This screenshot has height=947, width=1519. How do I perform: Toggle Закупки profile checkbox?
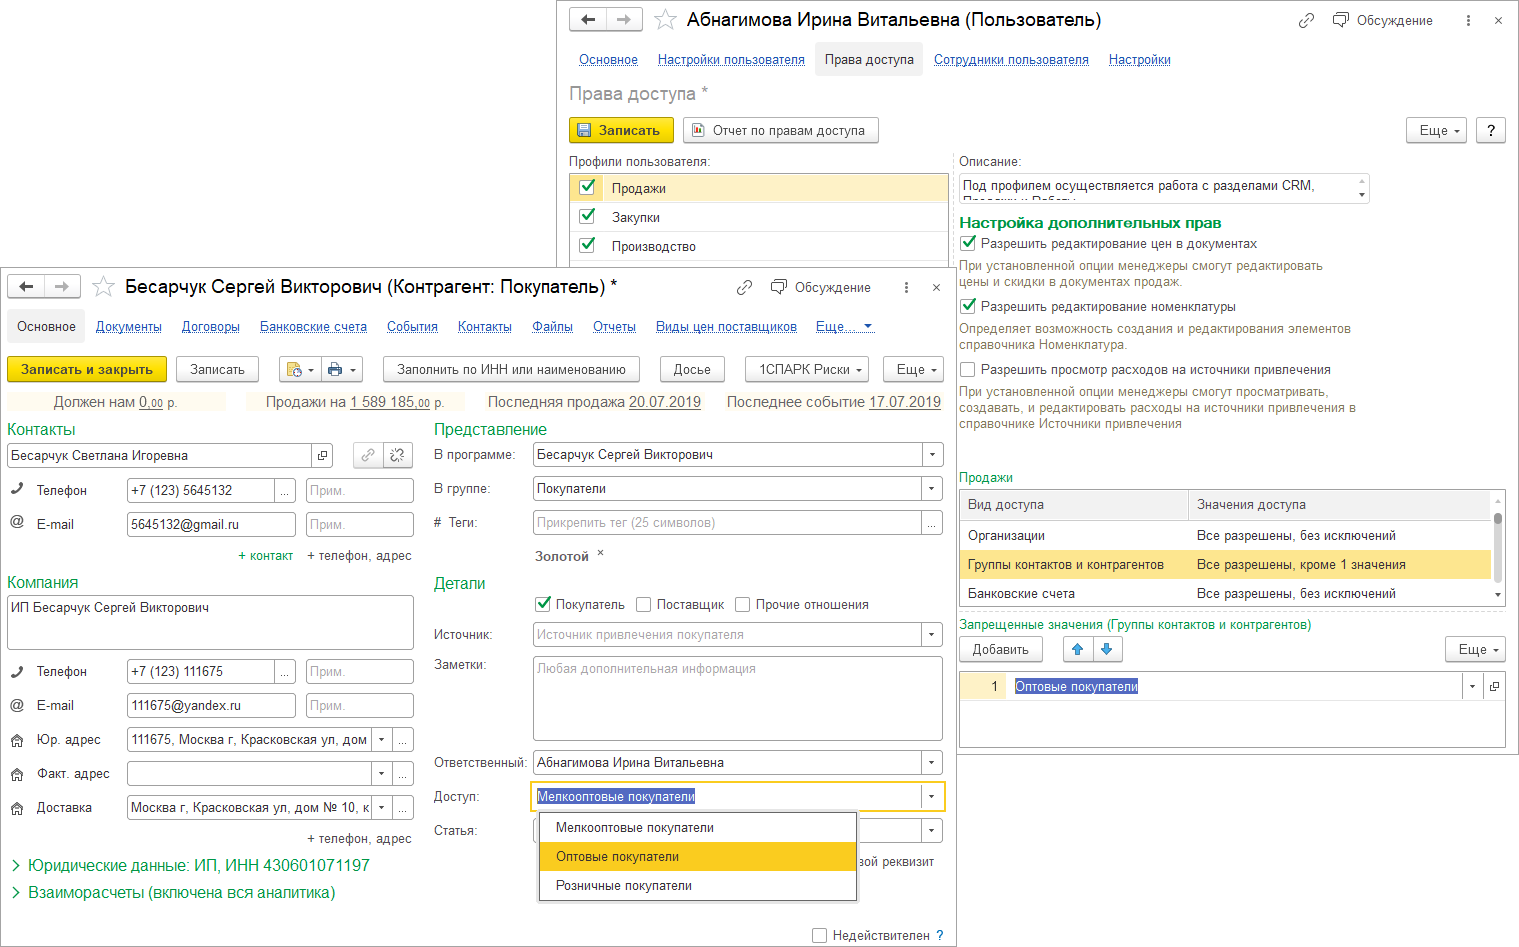[x=587, y=216]
